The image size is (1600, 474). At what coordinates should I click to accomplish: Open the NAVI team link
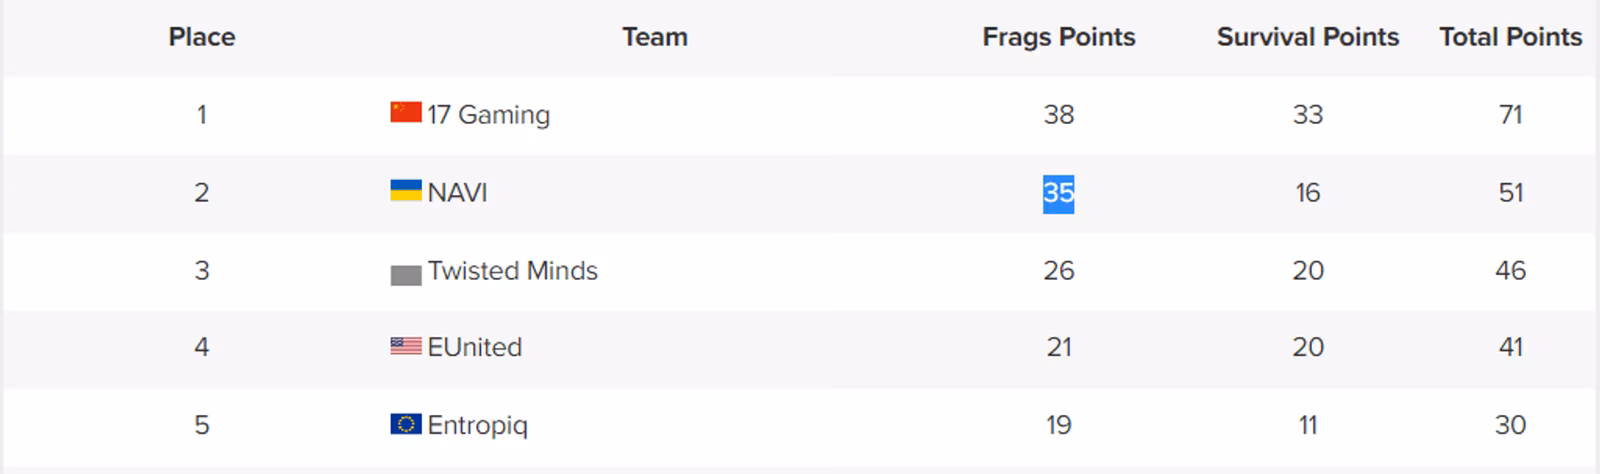pyautogui.click(x=457, y=192)
